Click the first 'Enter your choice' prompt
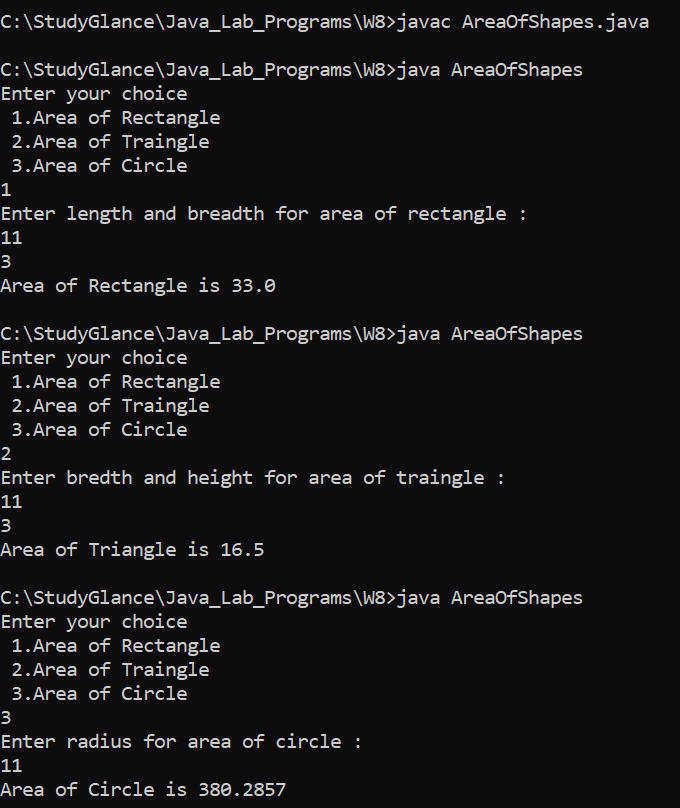 pyautogui.click(x=94, y=94)
